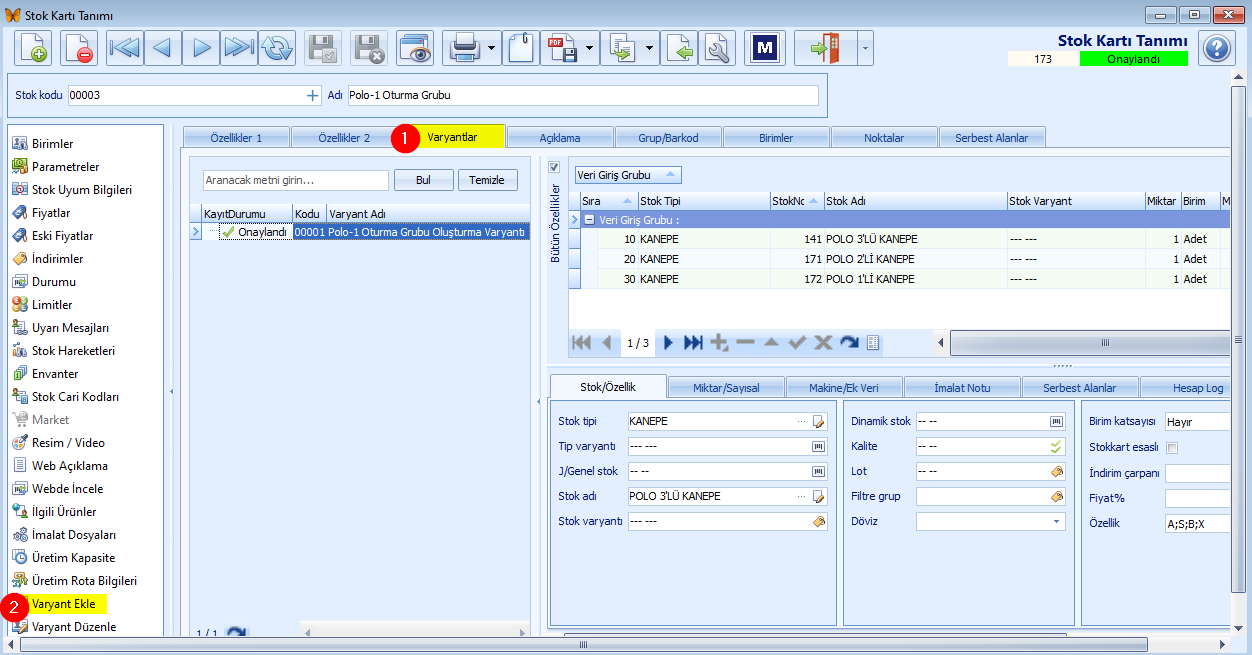Open Üretim Rota Bilgileri in sidebar
The width and height of the screenshot is (1252, 655).
tap(84, 581)
